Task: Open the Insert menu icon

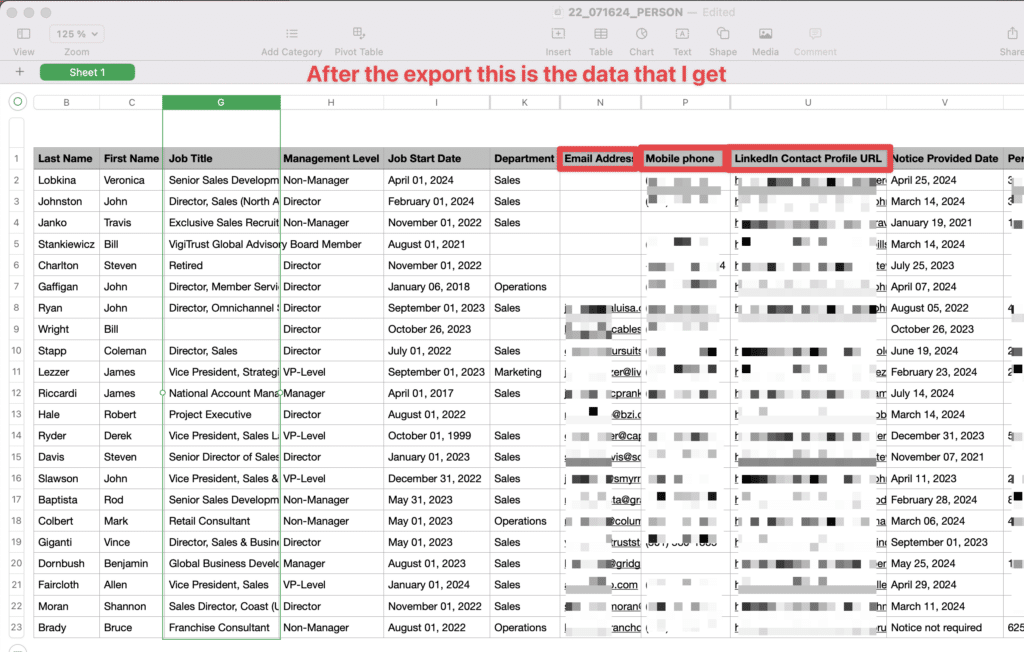Action: click(x=558, y=33)
